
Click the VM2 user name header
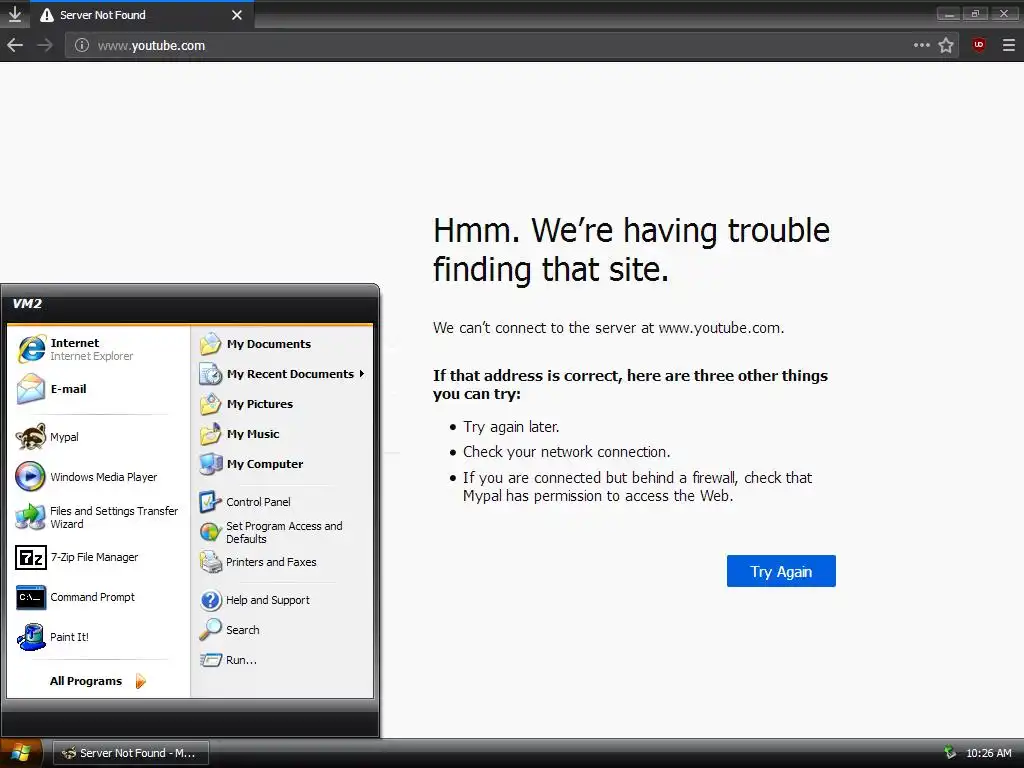coord(27,304)
